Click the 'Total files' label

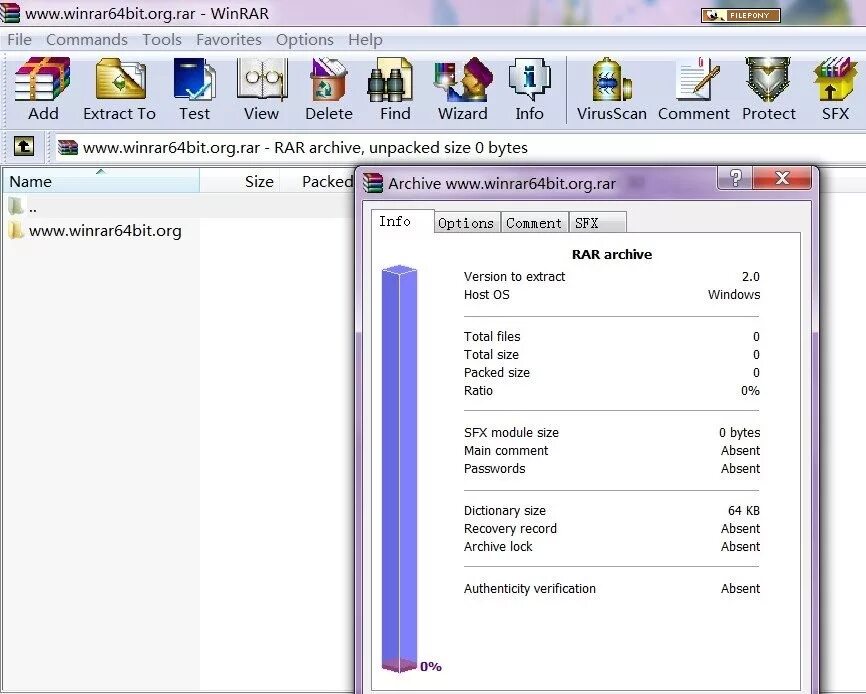point(492,337)
